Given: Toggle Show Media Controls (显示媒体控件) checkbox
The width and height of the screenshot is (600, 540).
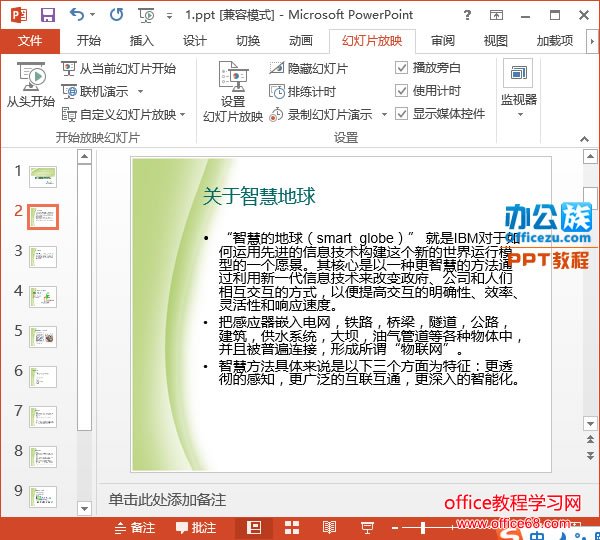Looking at the screenshot, I should click(402, 114).
